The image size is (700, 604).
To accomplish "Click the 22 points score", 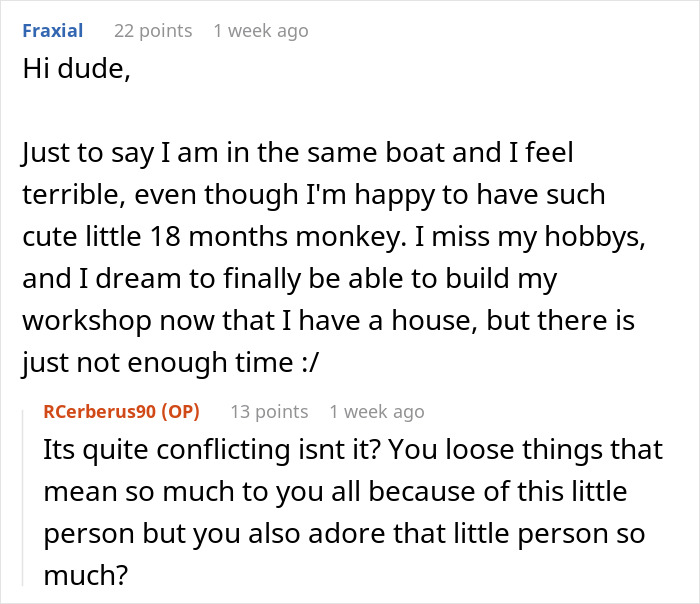I will [x=153, y=31].
